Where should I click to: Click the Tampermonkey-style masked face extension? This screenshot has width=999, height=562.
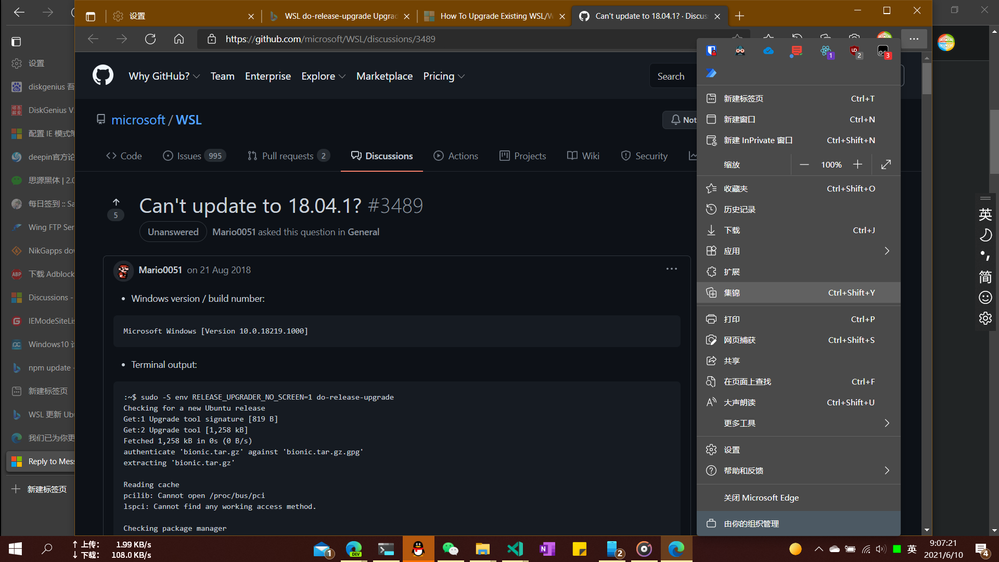pos(740,50)
